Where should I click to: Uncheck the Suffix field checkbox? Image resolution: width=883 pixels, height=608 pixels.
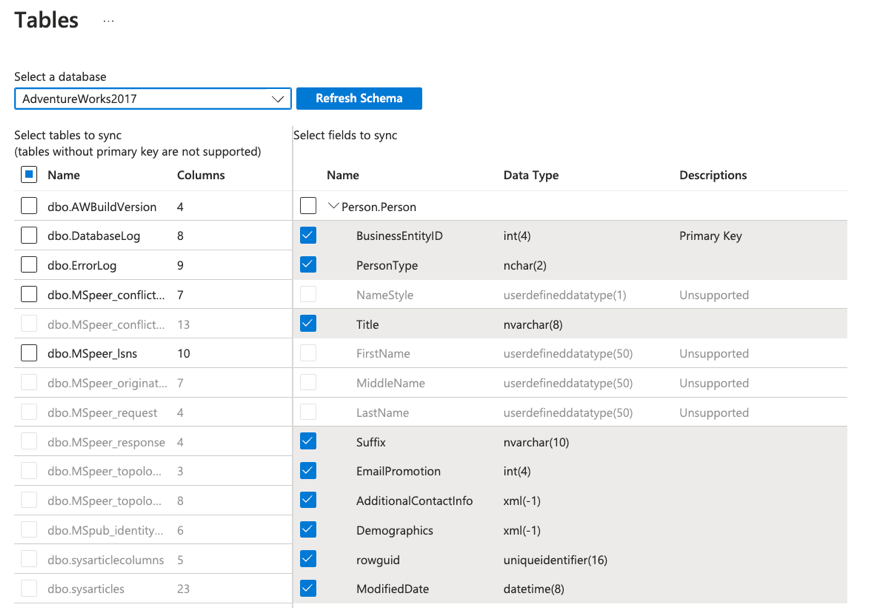(308, 441)
